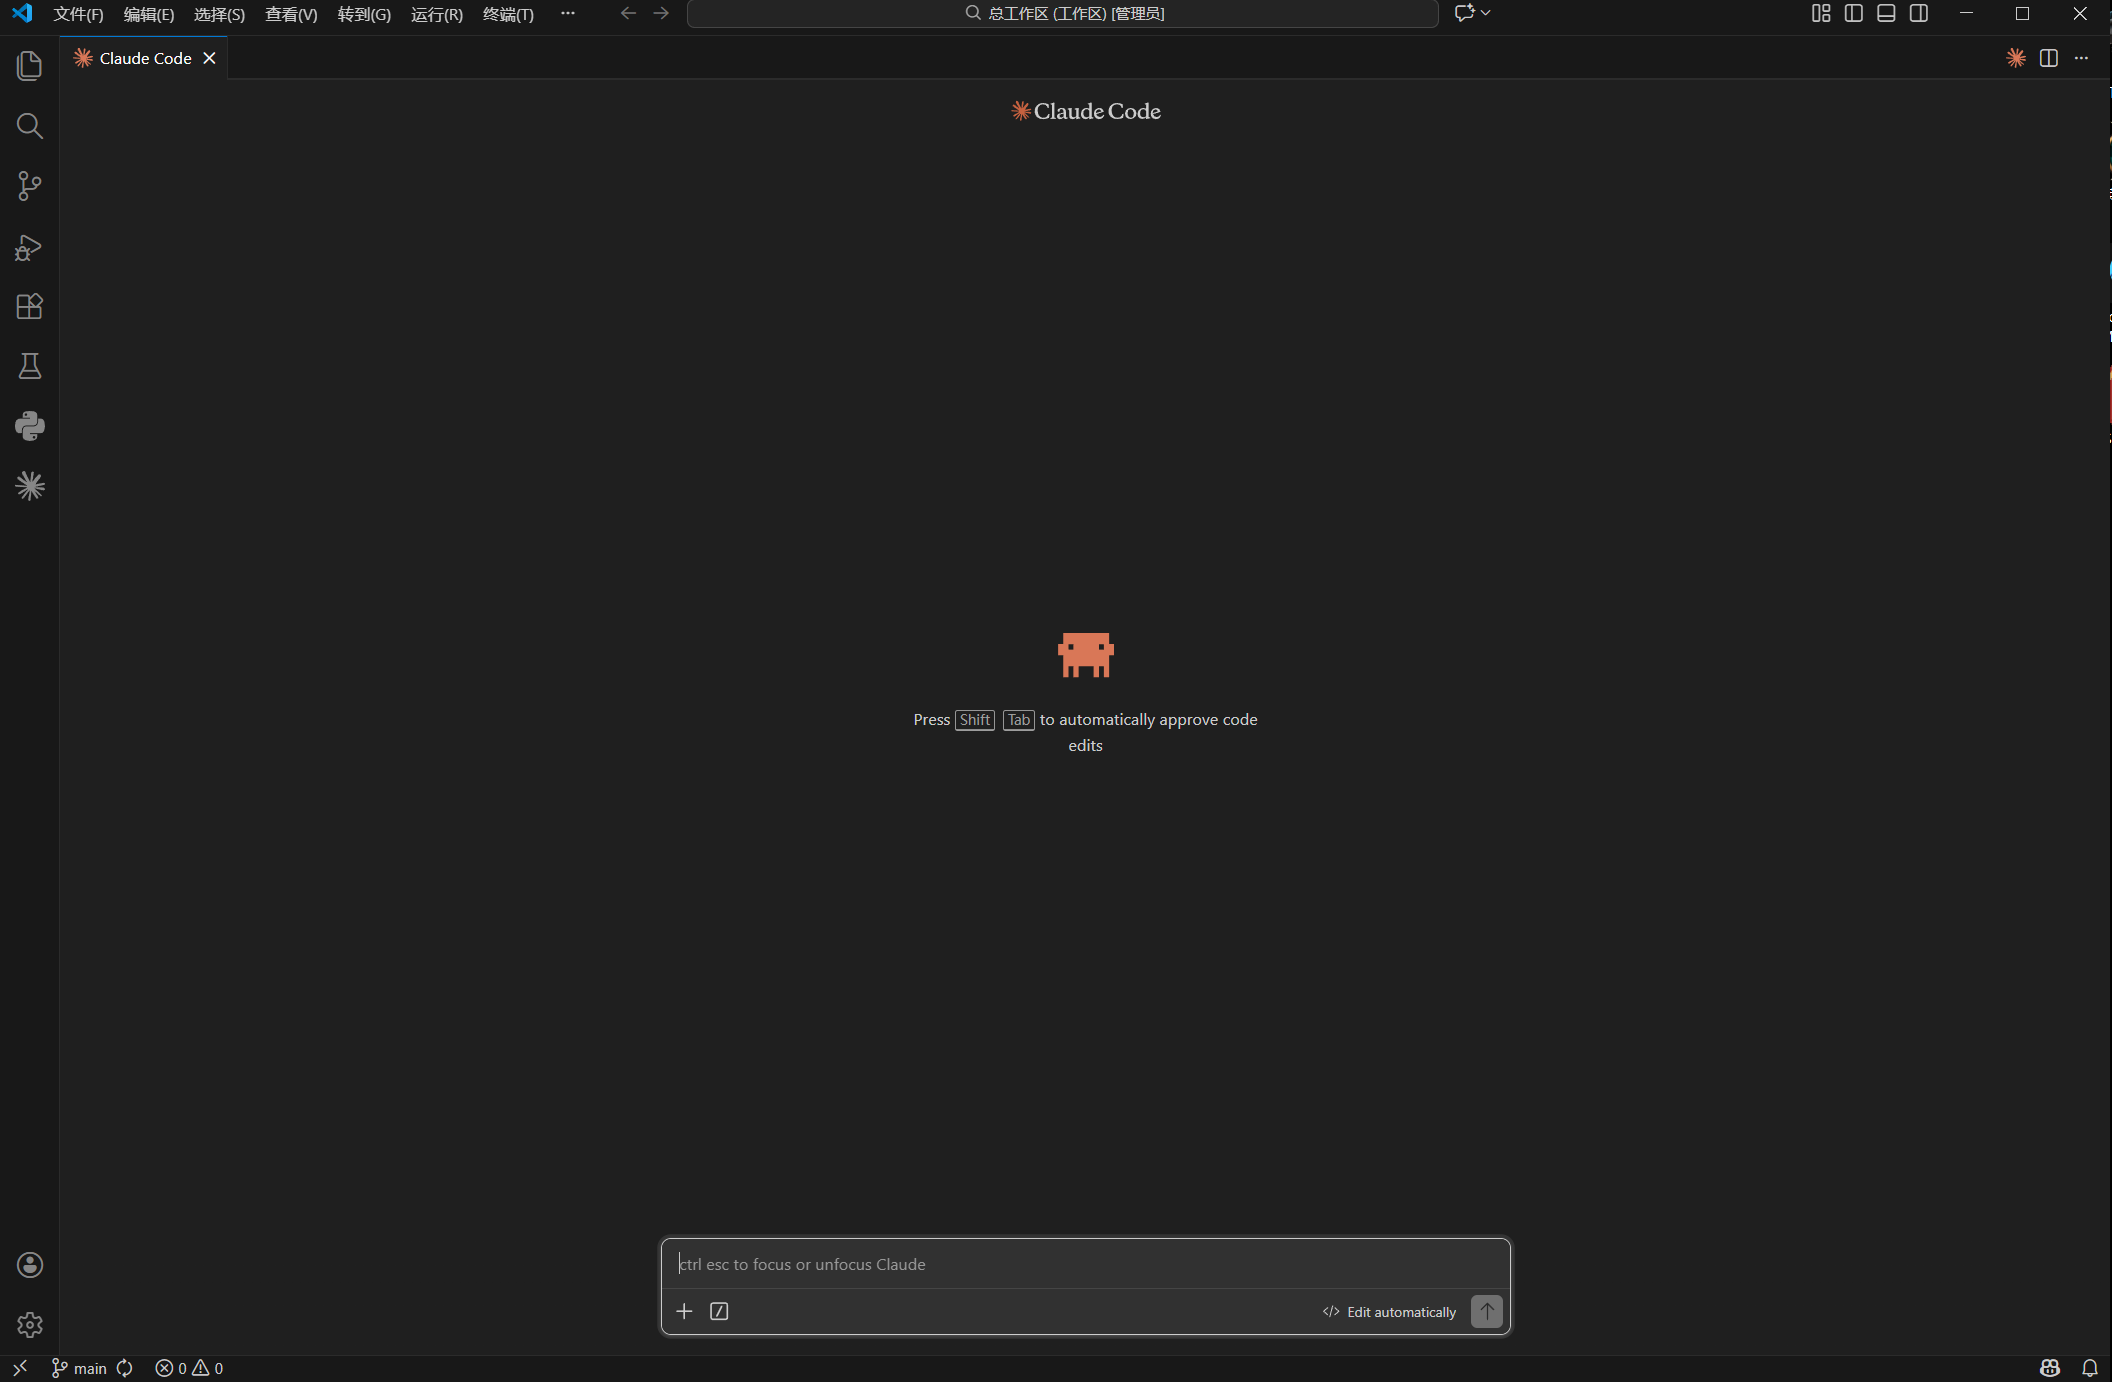
Task: Open the Search view in the activity bar
Action: pos(30,126)
